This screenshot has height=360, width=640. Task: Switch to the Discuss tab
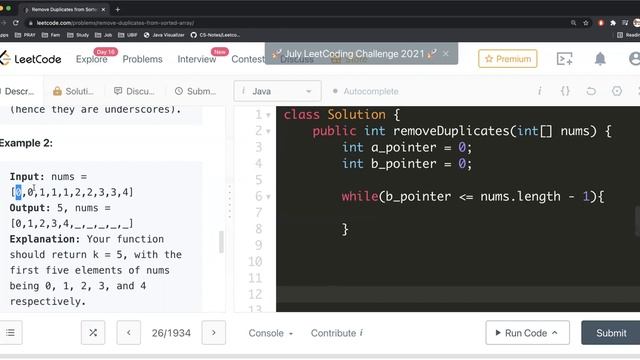[134, 91]
